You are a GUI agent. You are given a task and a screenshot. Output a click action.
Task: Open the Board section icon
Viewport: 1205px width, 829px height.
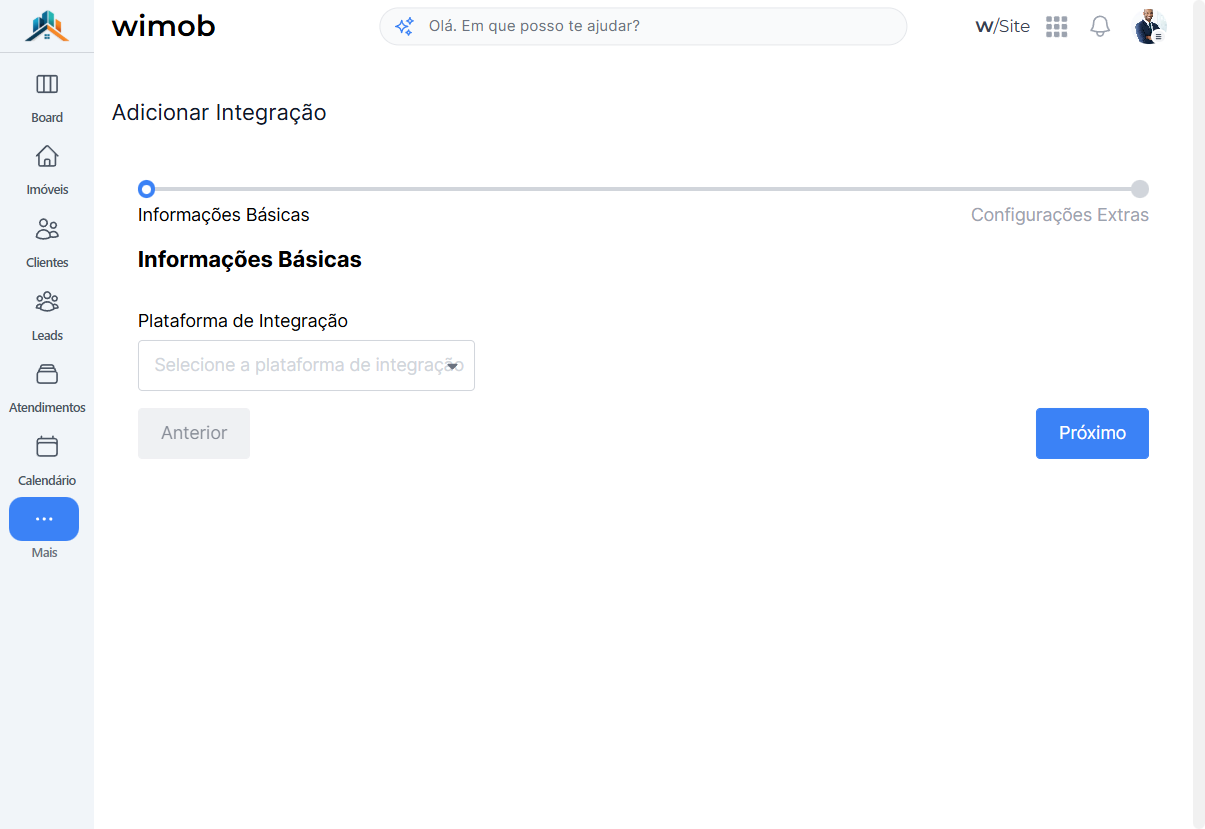[x=47, y=84]
